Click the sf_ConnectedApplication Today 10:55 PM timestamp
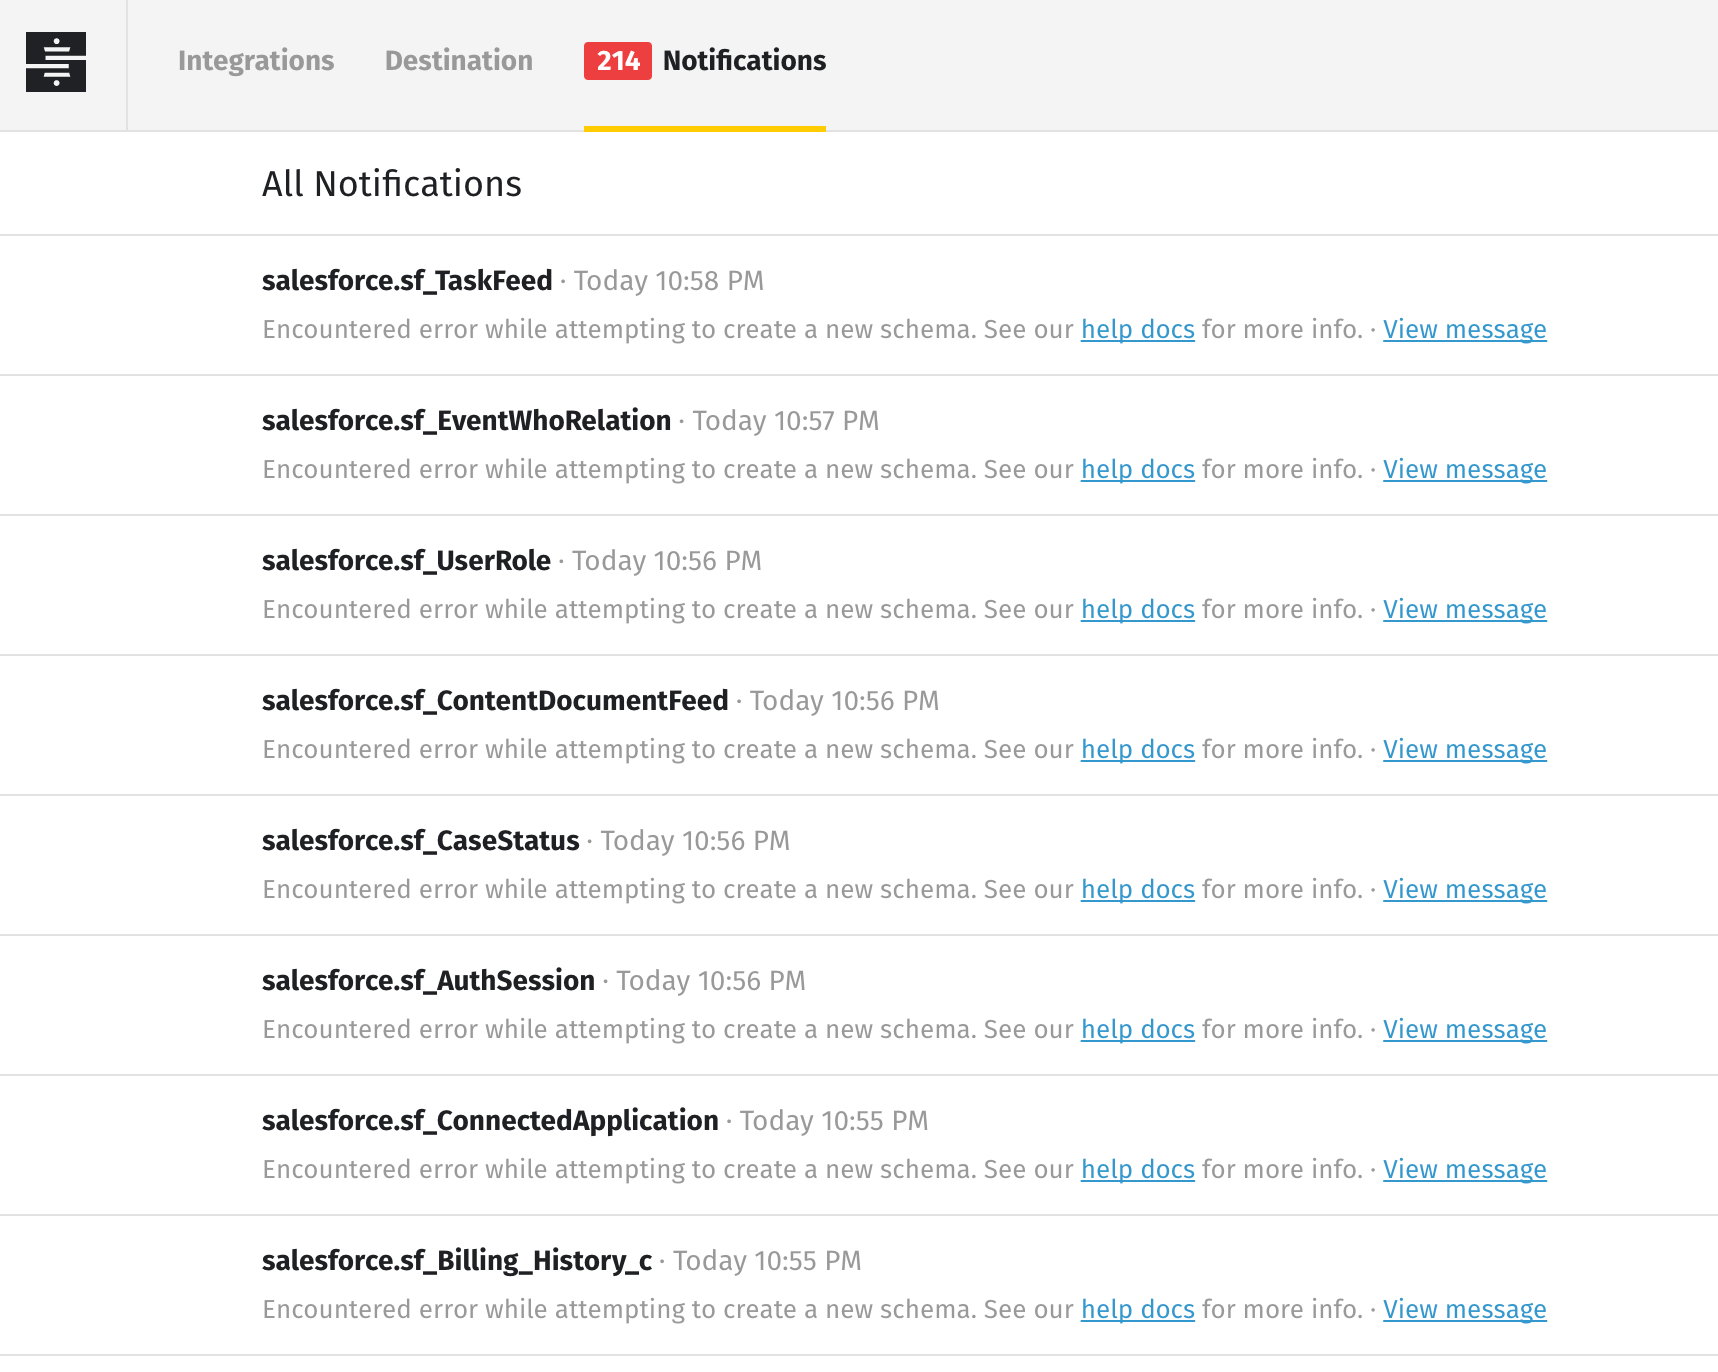The width and height of the screenshot is (1718, 1372). 834,1121
